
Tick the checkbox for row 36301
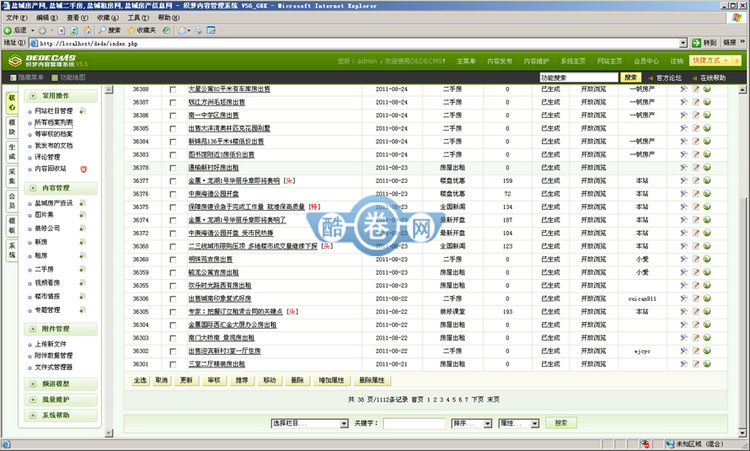tap(173, 364)
